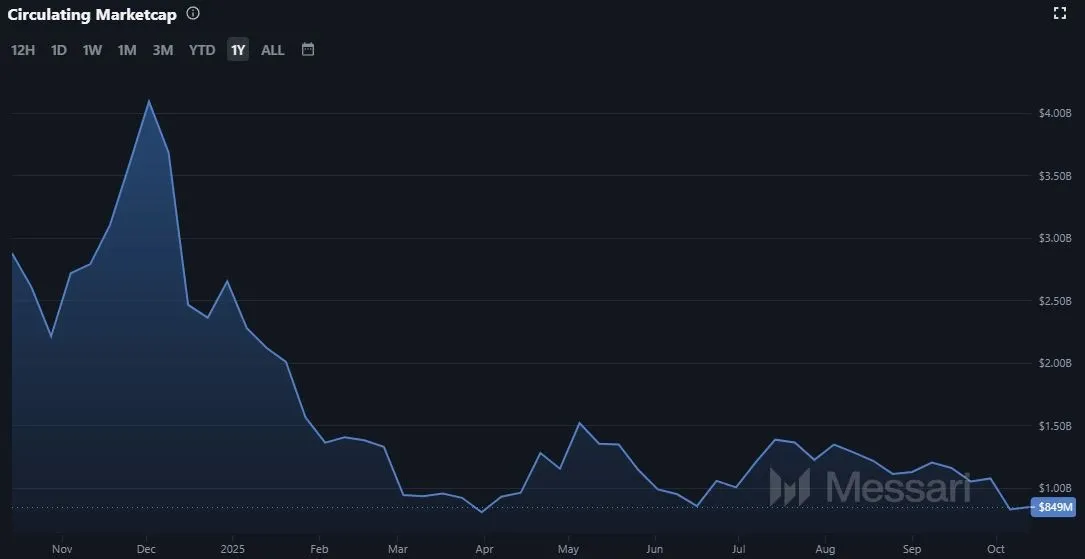Switch to the 1D time range
The width and height of the screenshot is (1085, 559).
(59, 50)
